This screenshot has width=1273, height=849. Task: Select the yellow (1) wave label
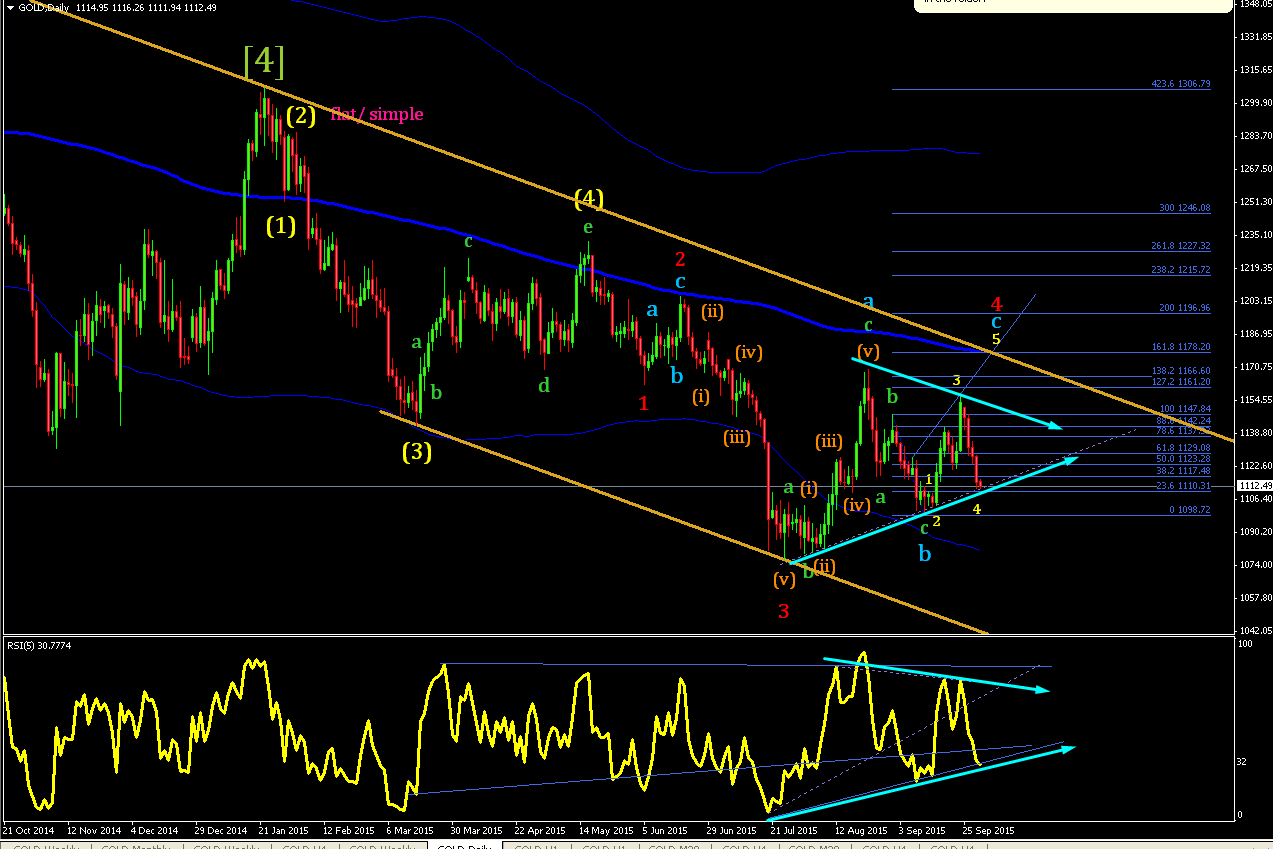pyautogui.click(x=281, y=226)
